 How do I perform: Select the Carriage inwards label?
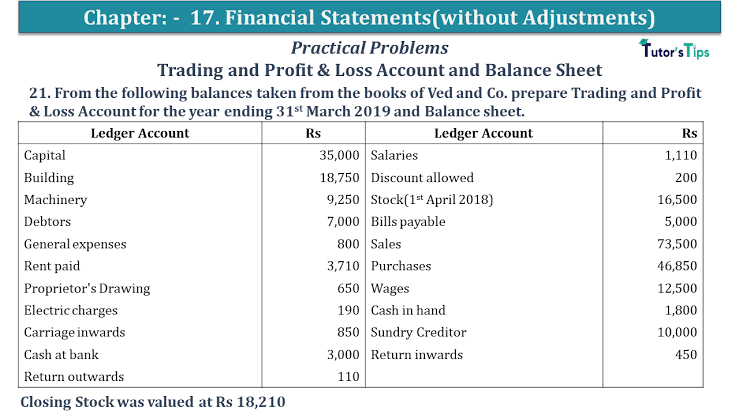74,332
